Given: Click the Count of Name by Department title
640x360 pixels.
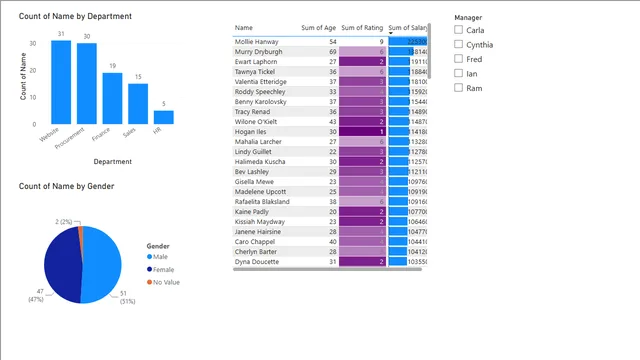Looking at the screenshot, I should tap(75, 16).
